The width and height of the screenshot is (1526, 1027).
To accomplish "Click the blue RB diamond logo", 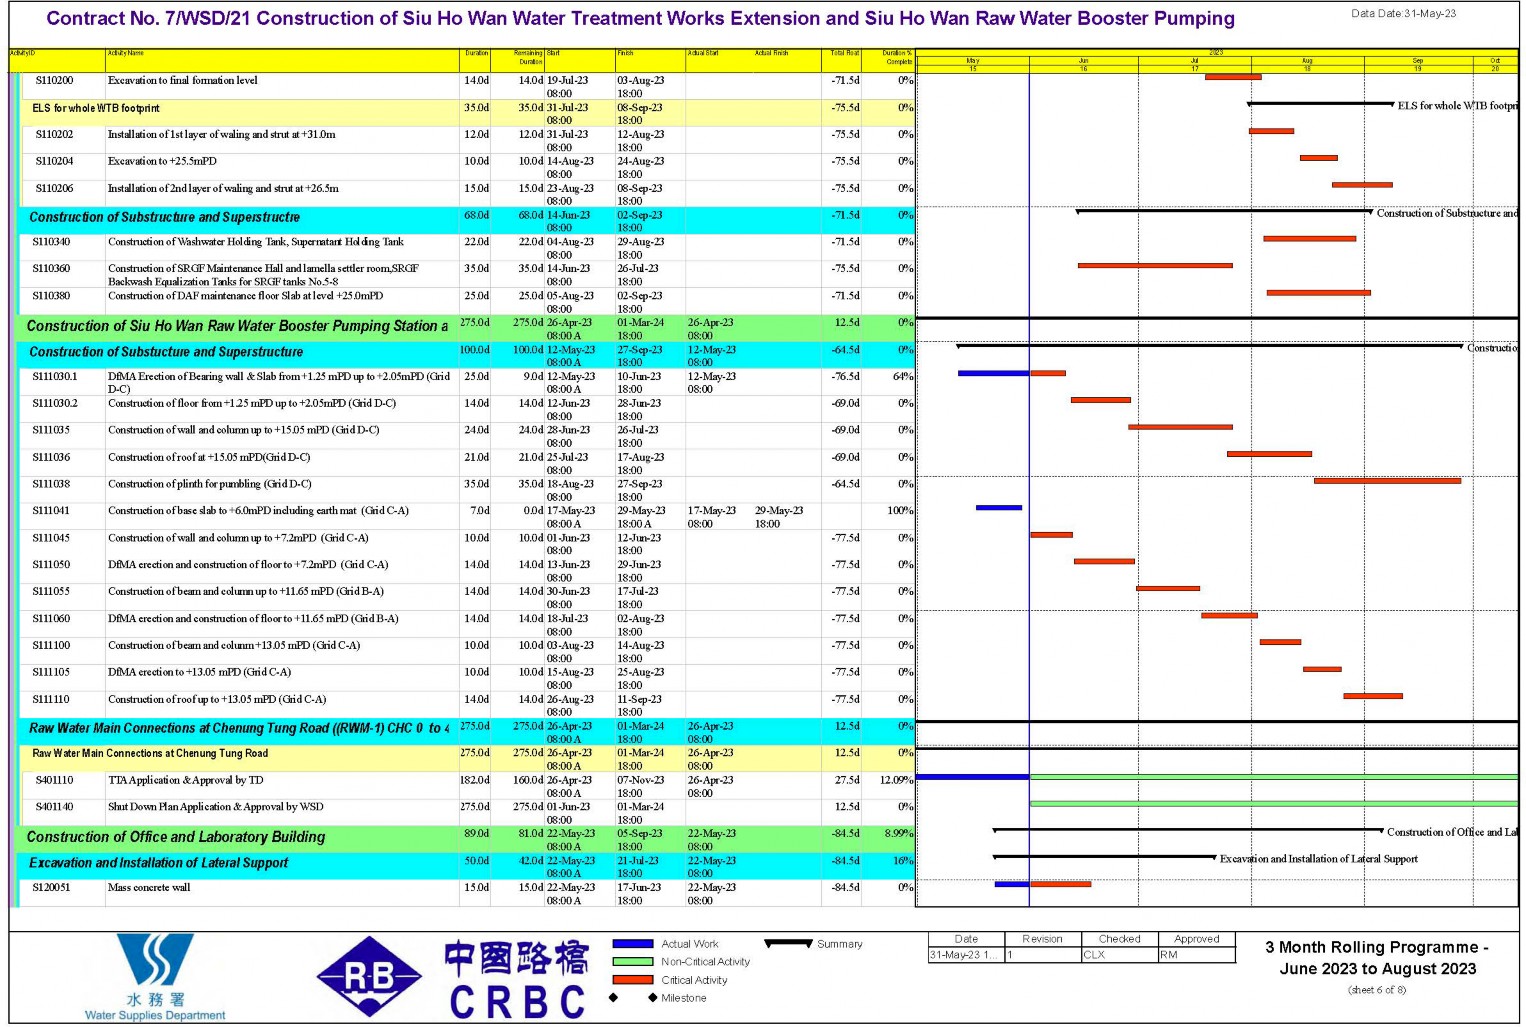I will click(369, 977).
